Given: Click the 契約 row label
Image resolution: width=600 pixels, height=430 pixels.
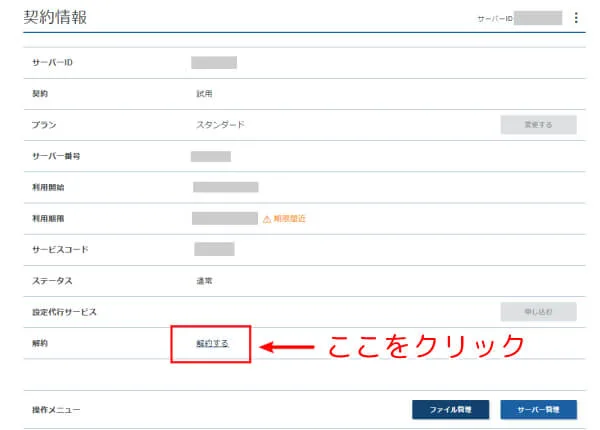Looking at the screenshot, I should (x=40, y=94).
